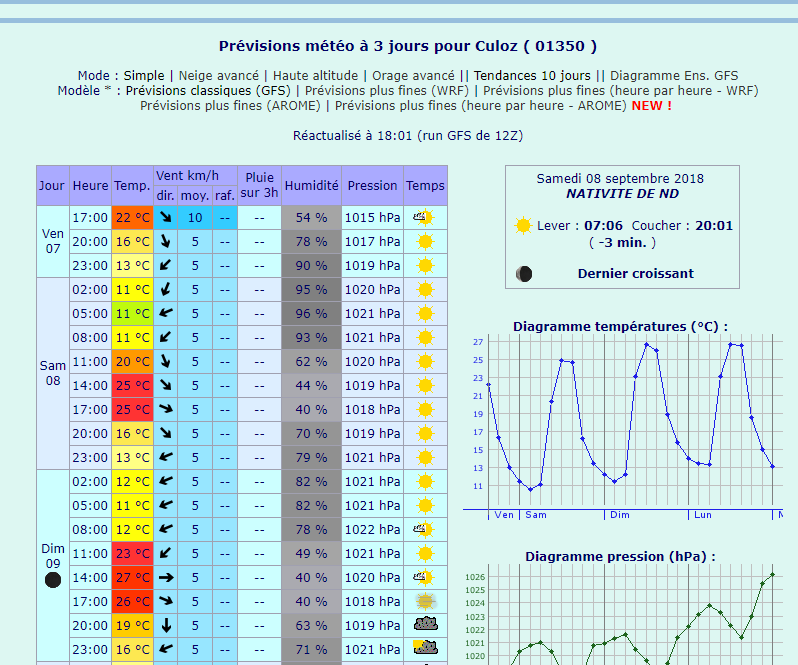This screenshot has height=665, width=798.
Task: Click wind speed 10 cell
Action: 195,218
